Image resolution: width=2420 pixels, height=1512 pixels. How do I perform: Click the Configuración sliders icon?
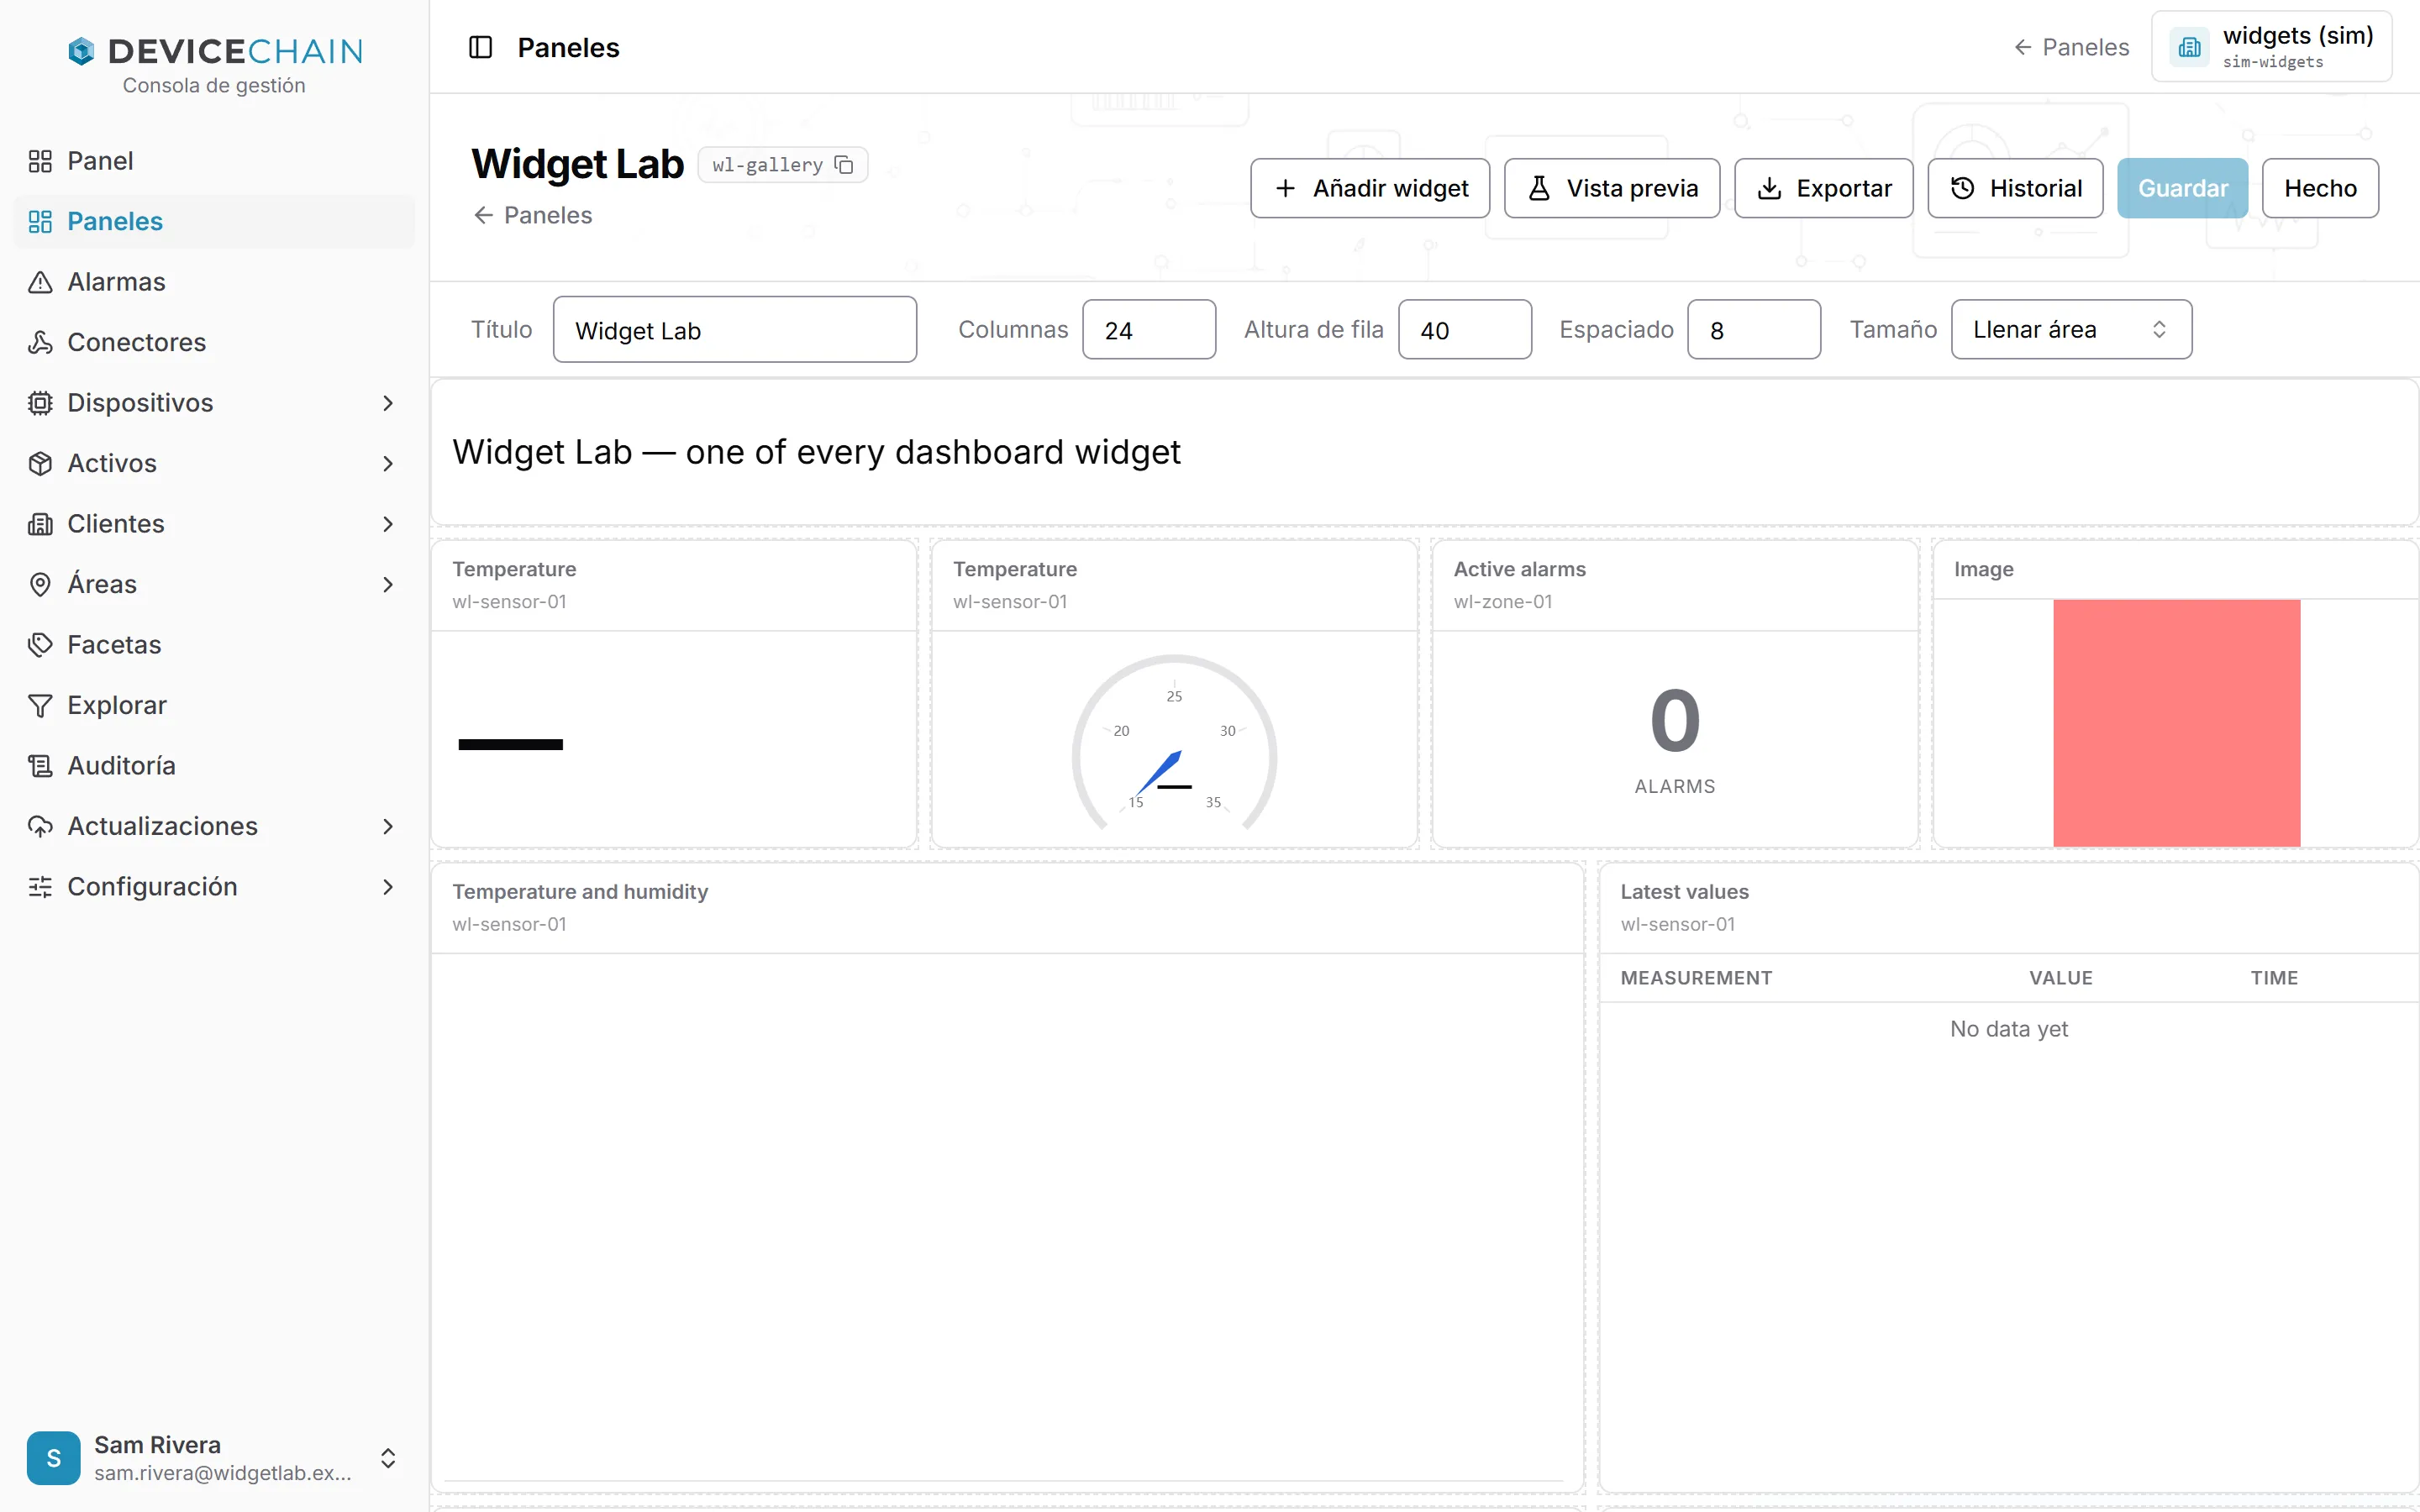(40, 887)
